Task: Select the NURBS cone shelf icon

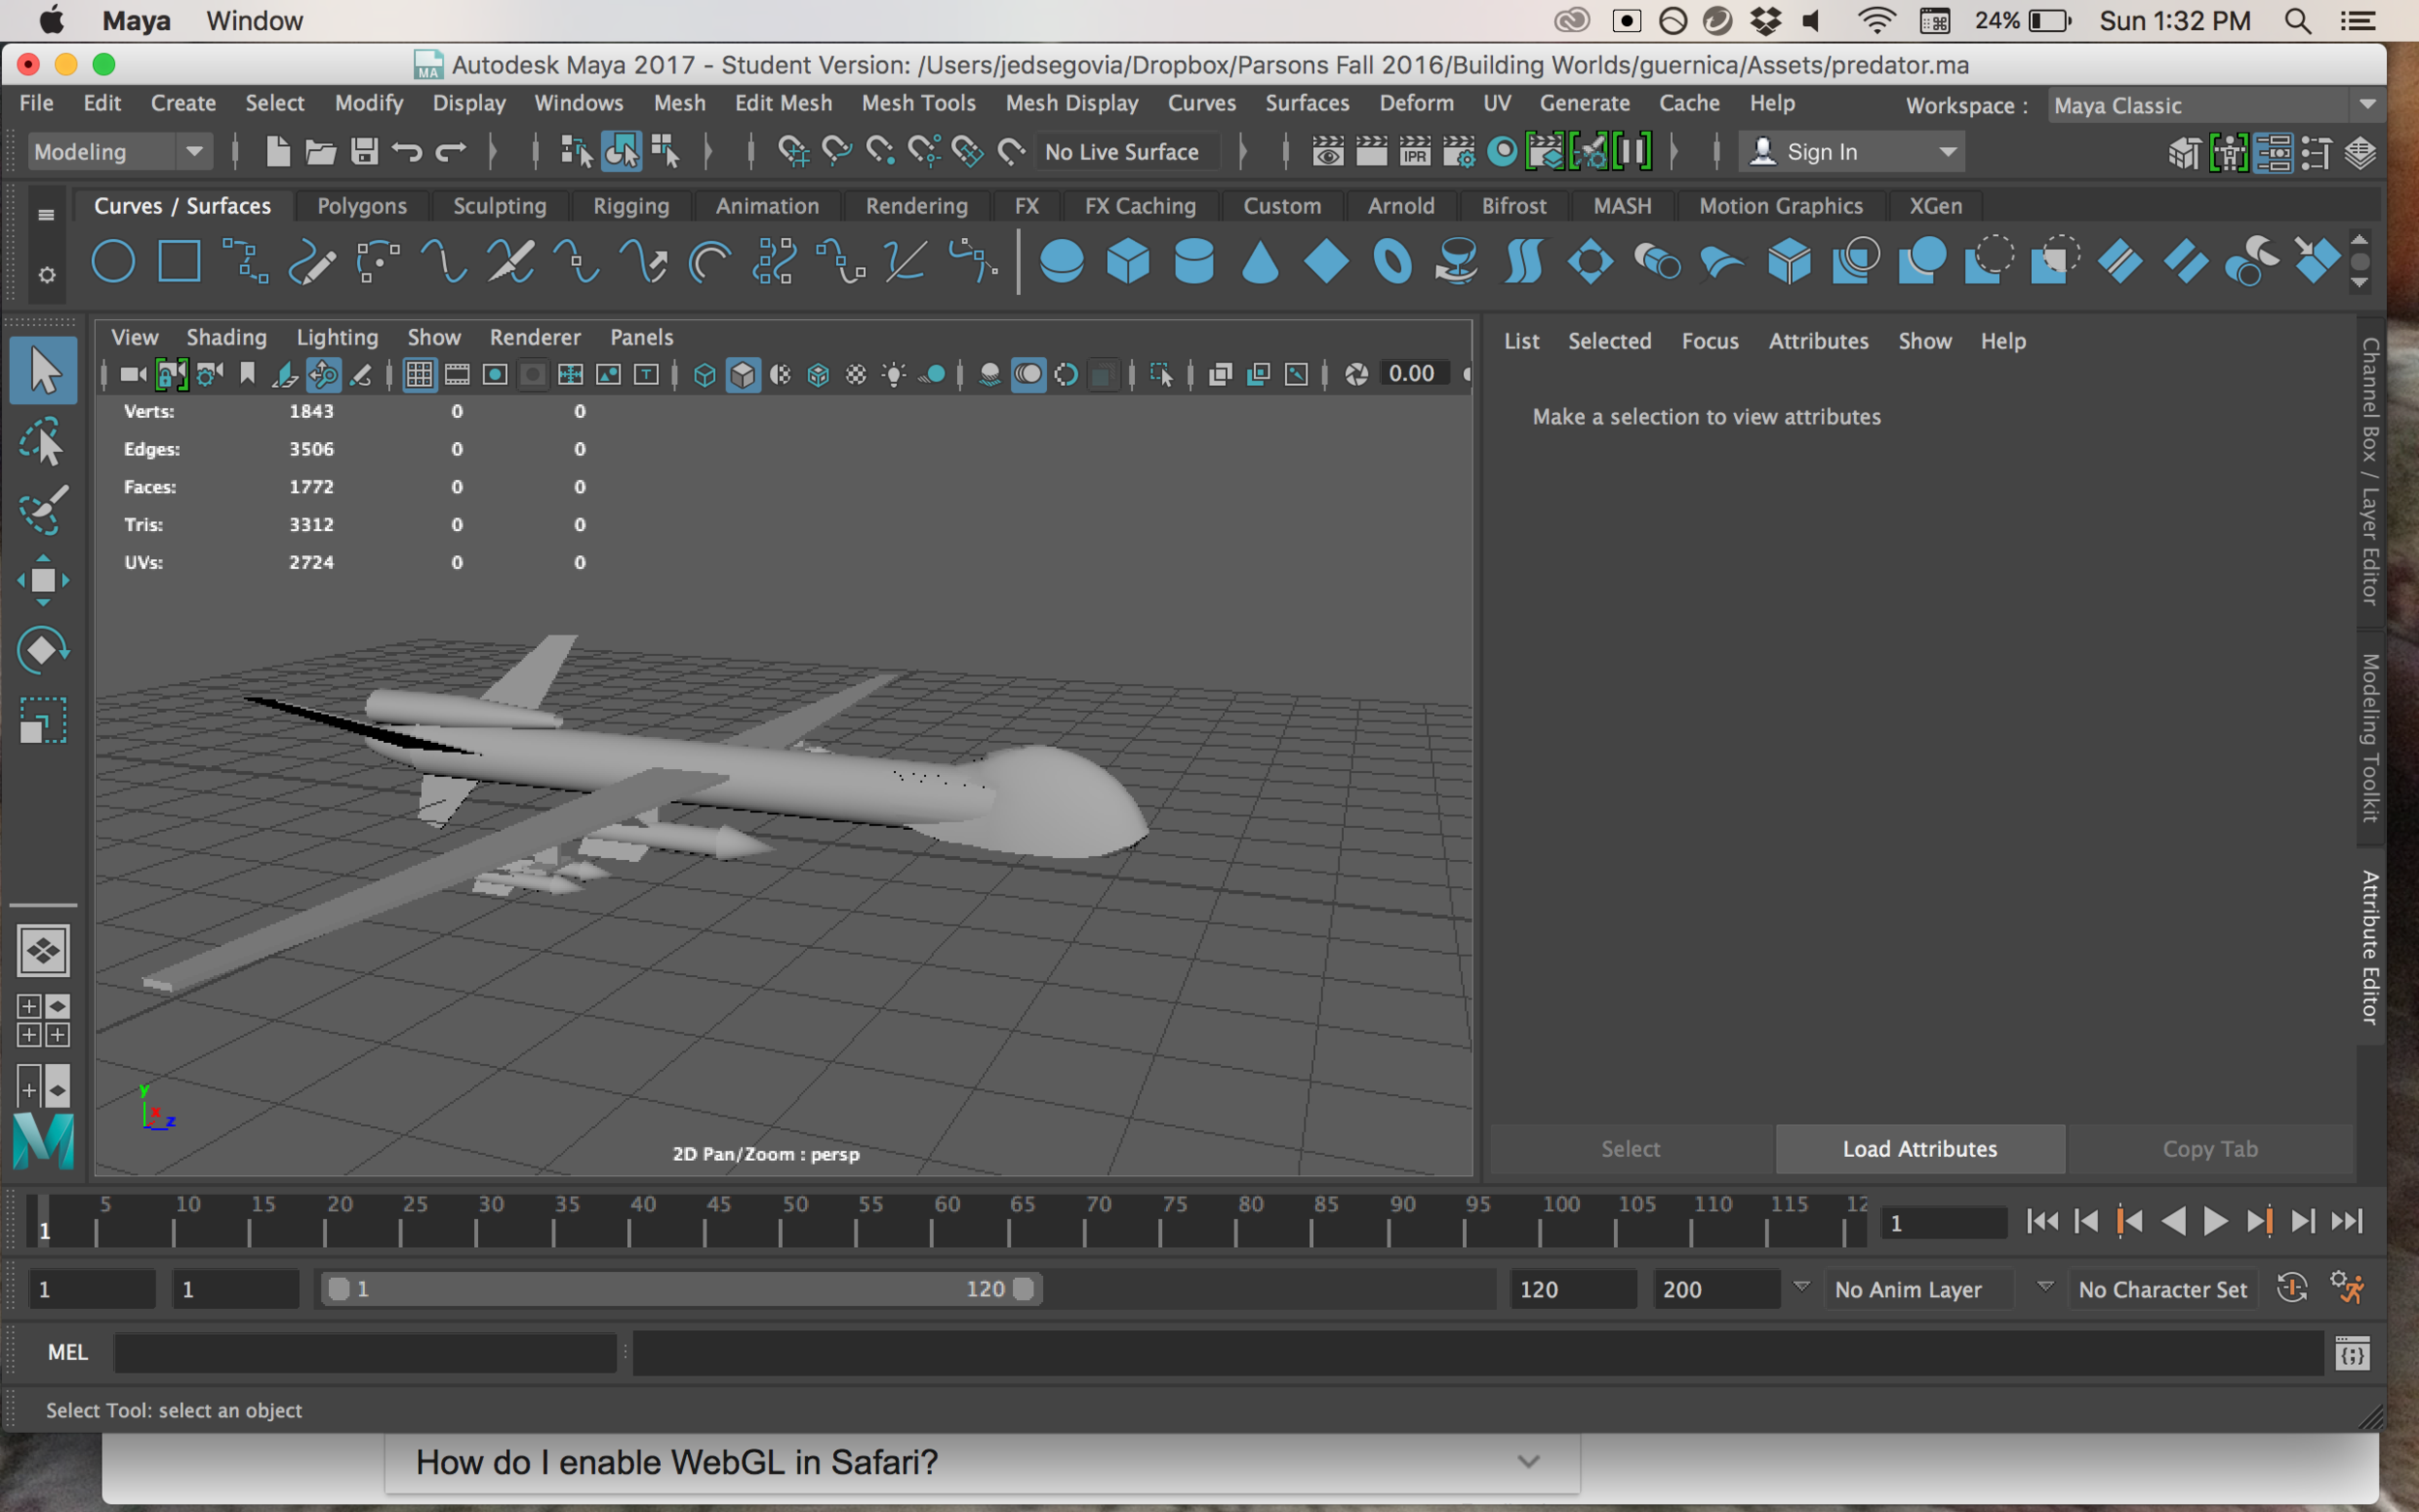Action: 1260,262
